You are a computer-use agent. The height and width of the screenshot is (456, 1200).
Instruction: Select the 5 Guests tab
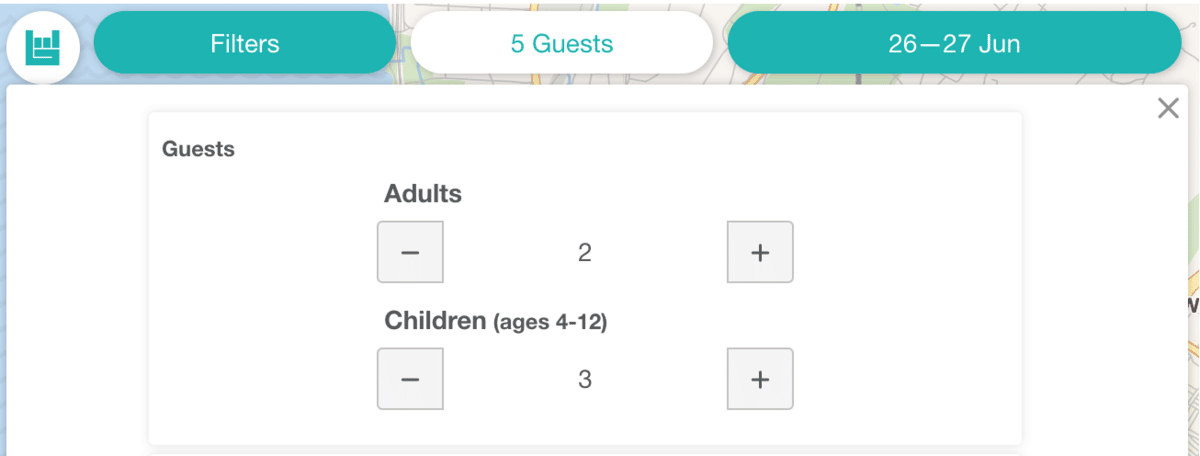point(562,44)
